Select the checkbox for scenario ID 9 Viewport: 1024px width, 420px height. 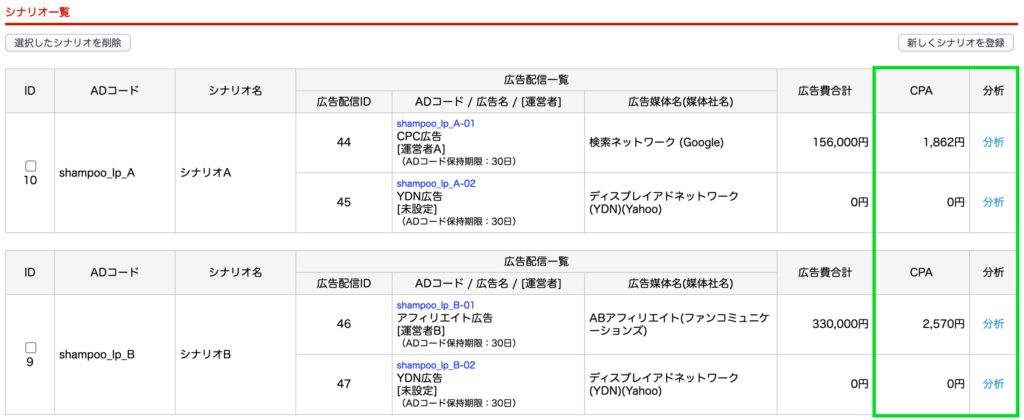pyautogui.click(x=30, y=347)
